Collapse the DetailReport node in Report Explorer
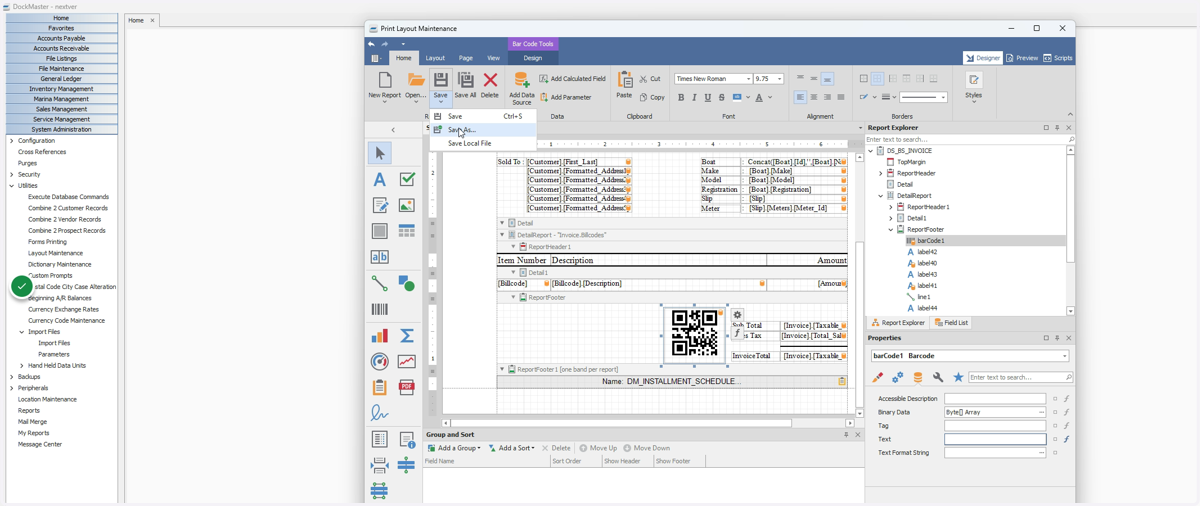 coord(881,196)
